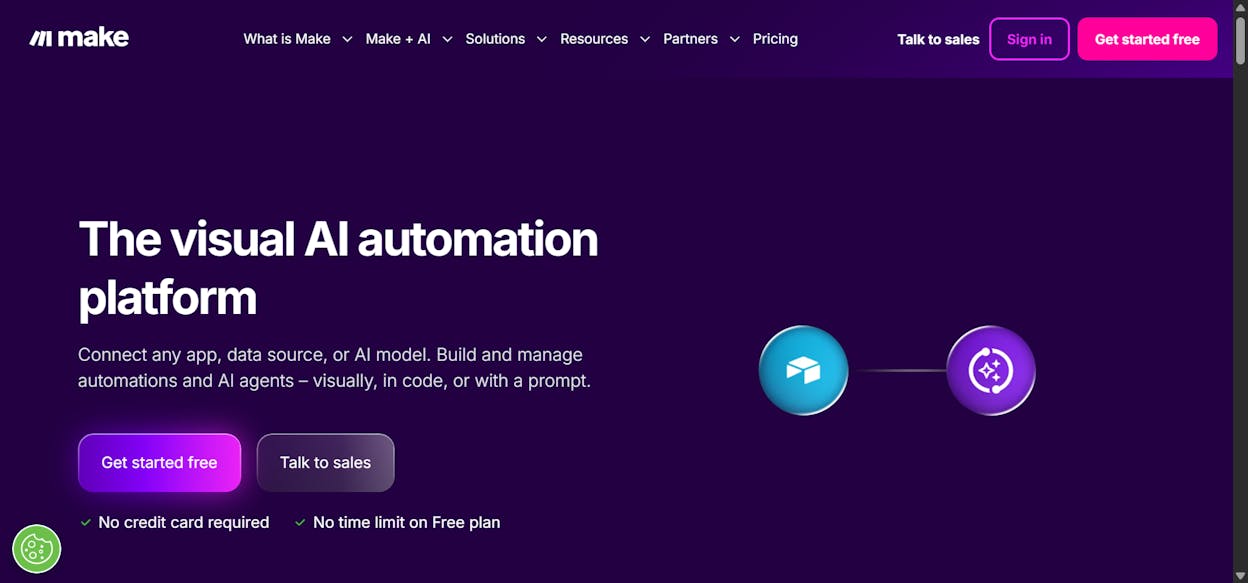Image resolution: width=1248 pixels, height=583 pixels.
Task: Click the Connect any app description paragraph
Action: pos(334,367)
